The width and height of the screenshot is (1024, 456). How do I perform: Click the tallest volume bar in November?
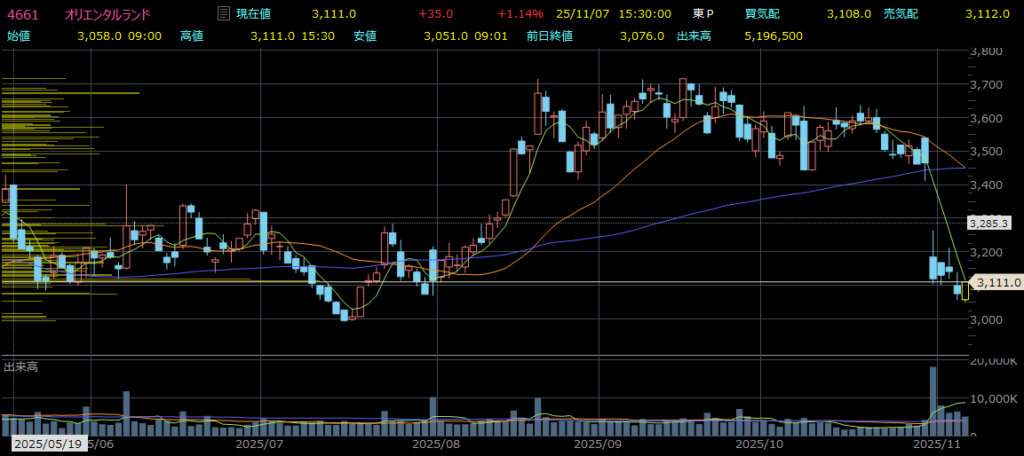pos(933,400)
